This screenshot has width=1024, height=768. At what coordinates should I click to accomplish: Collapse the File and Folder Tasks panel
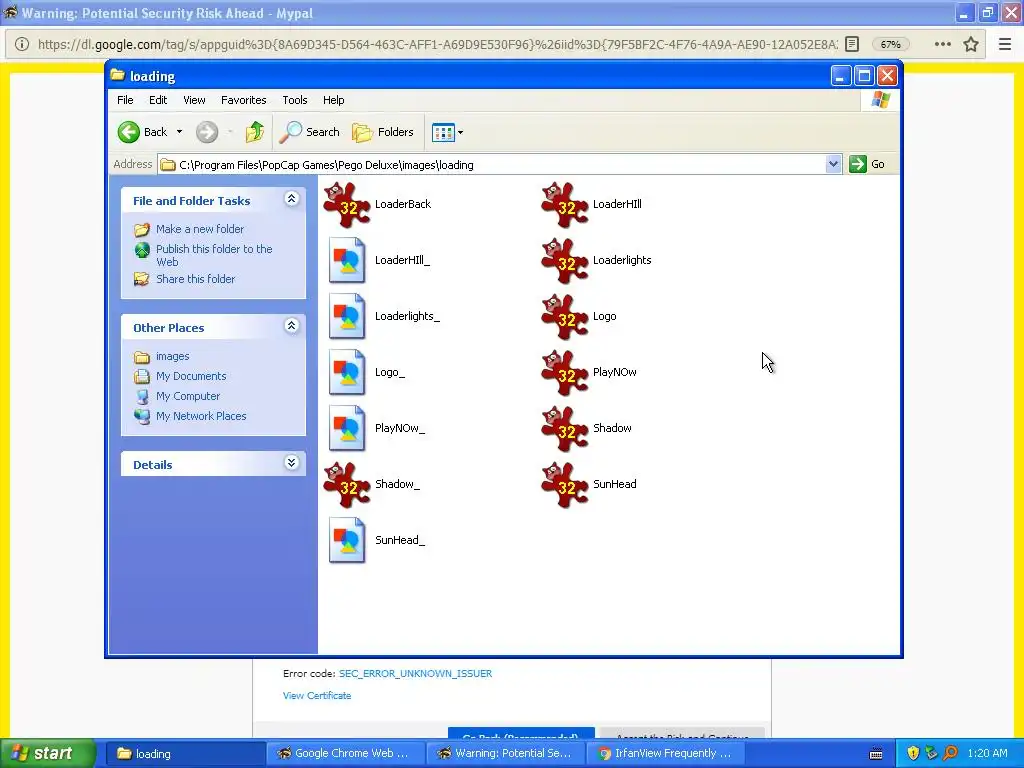[x=291, y=199]
